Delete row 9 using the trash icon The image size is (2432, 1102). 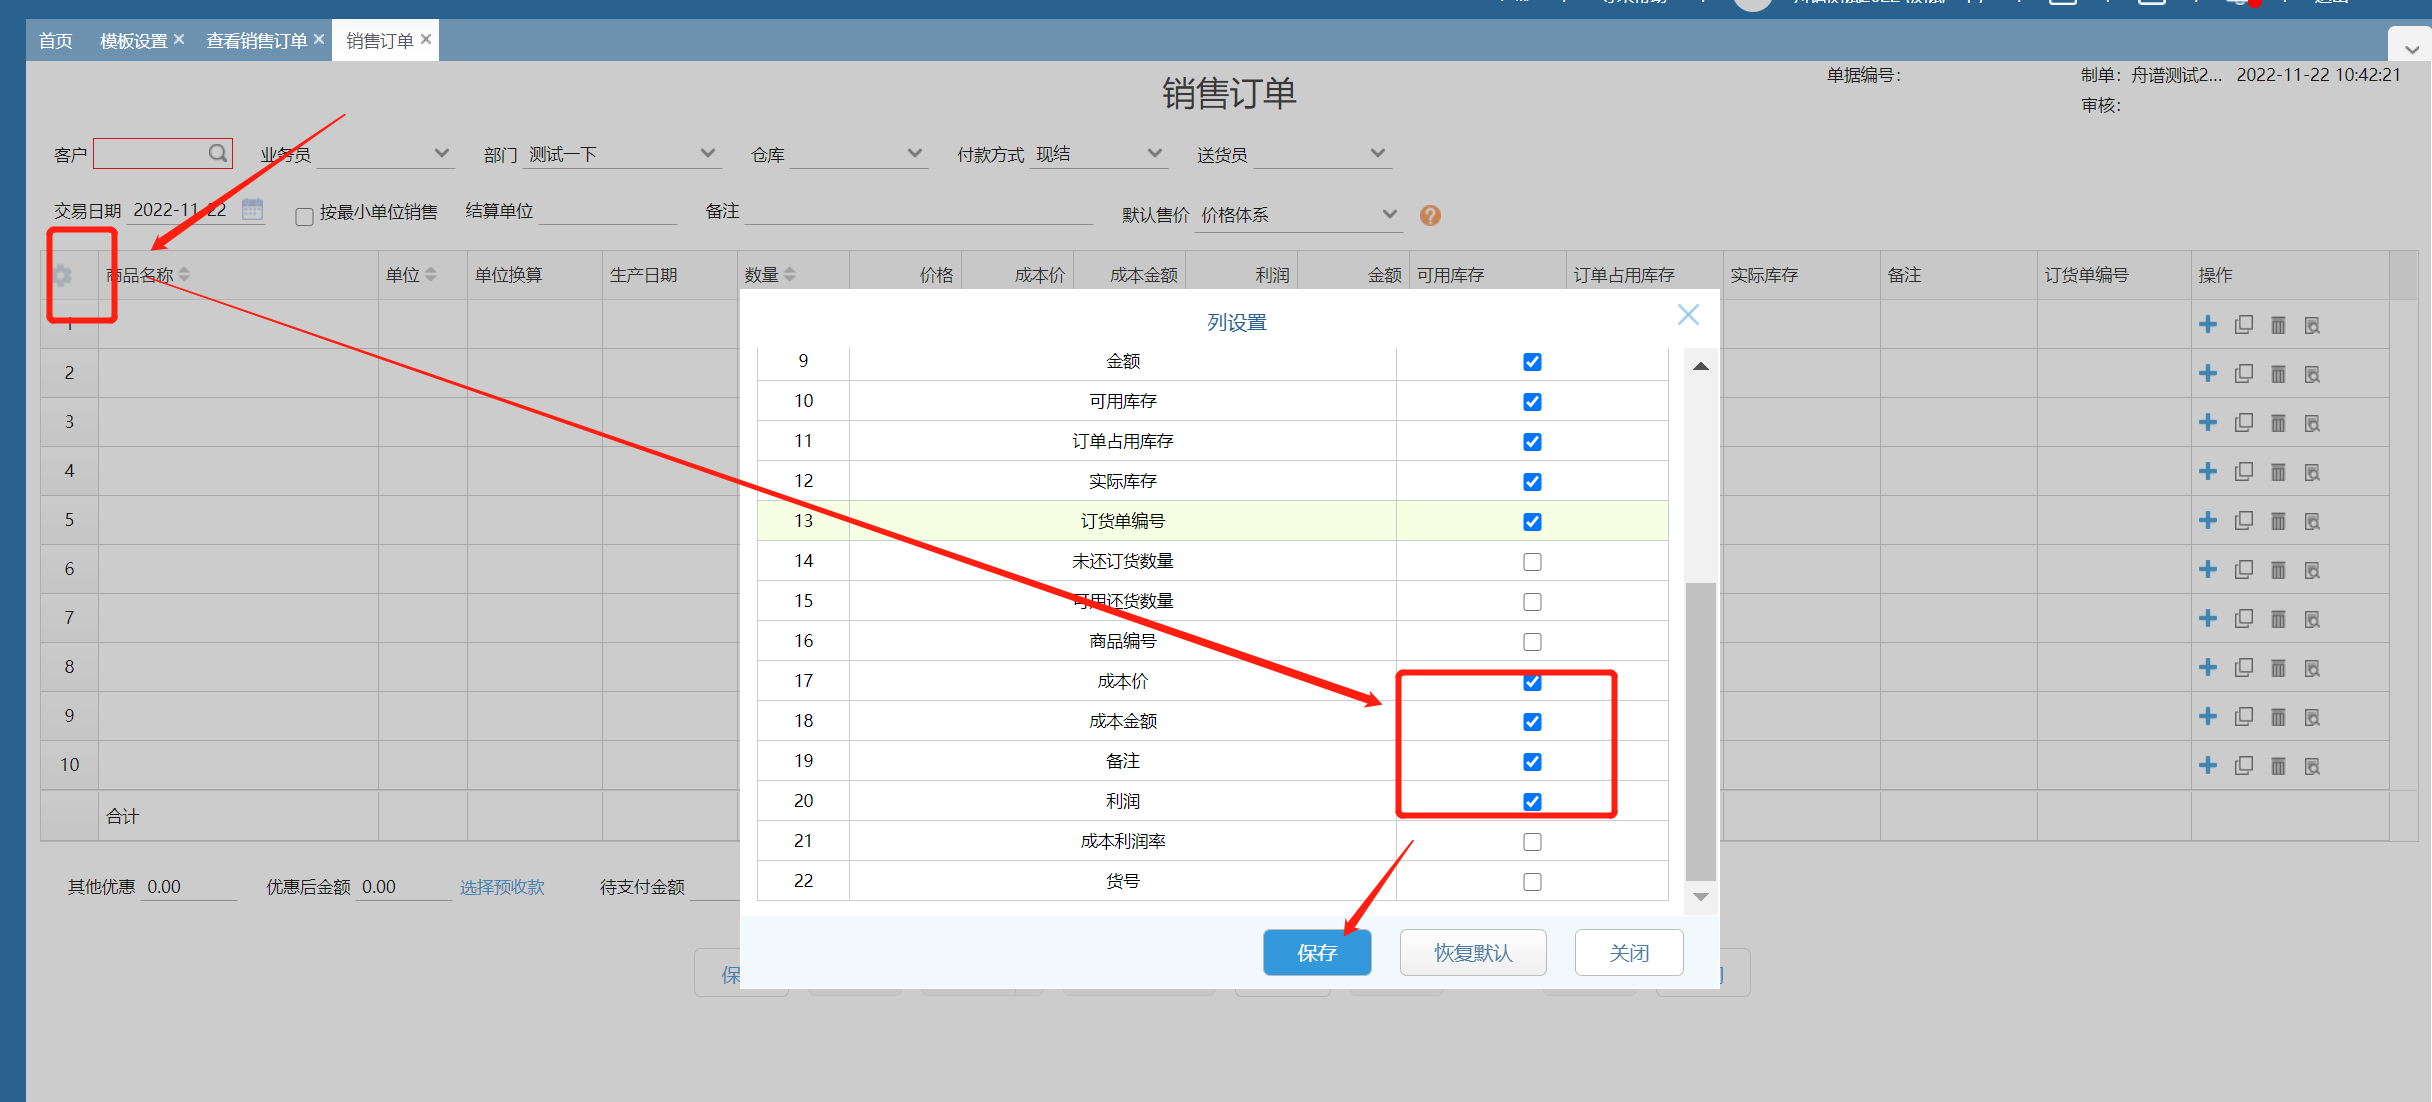click(2278, 717)
